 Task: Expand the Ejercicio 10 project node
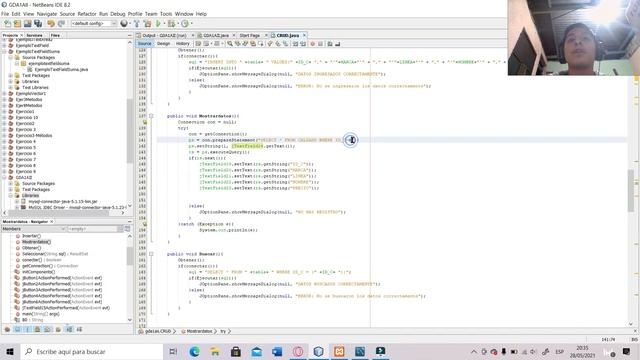tap(4, 118)
